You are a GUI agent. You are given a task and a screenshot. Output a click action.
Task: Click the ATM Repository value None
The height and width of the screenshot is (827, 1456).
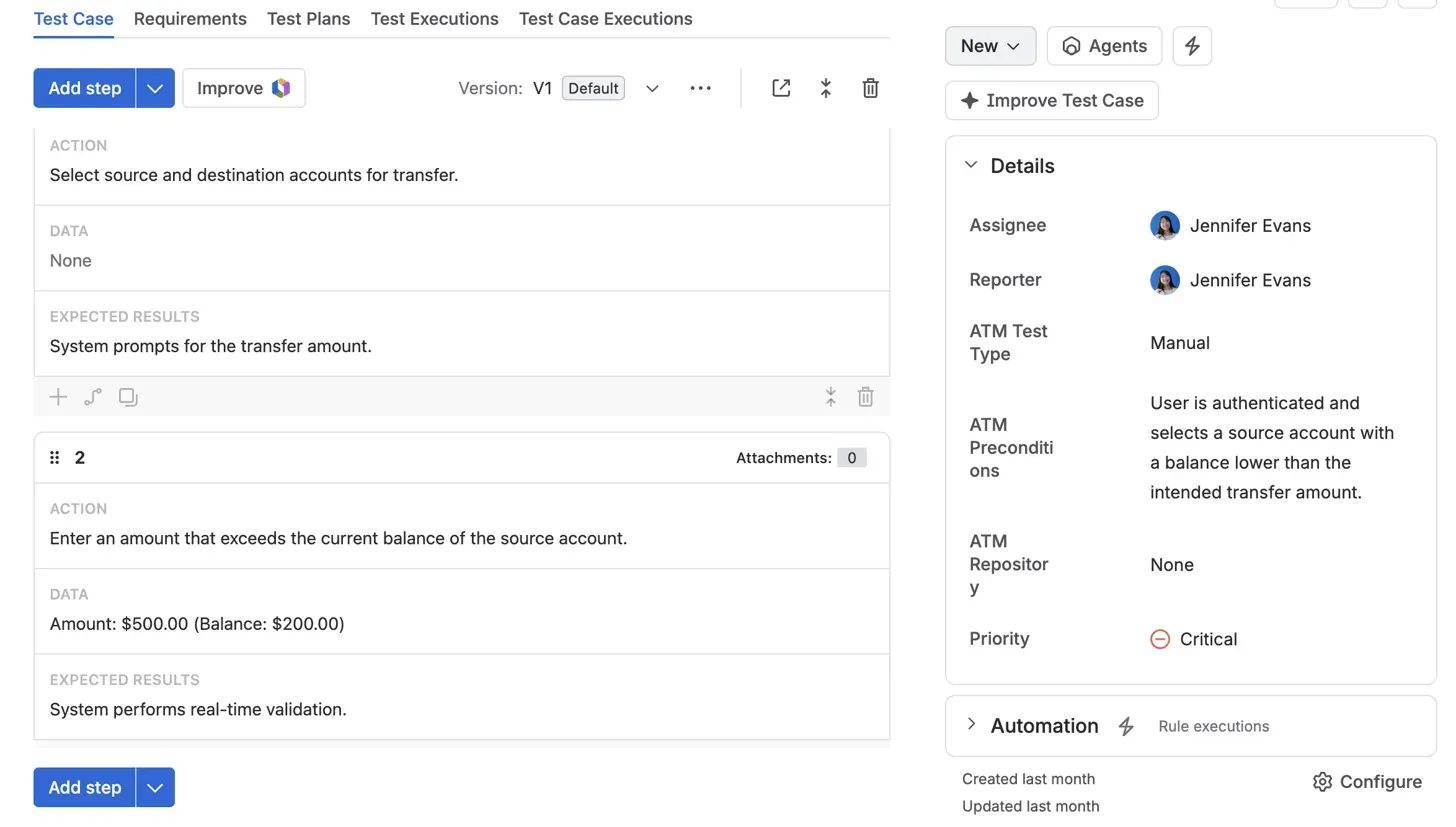point(1172,565)
